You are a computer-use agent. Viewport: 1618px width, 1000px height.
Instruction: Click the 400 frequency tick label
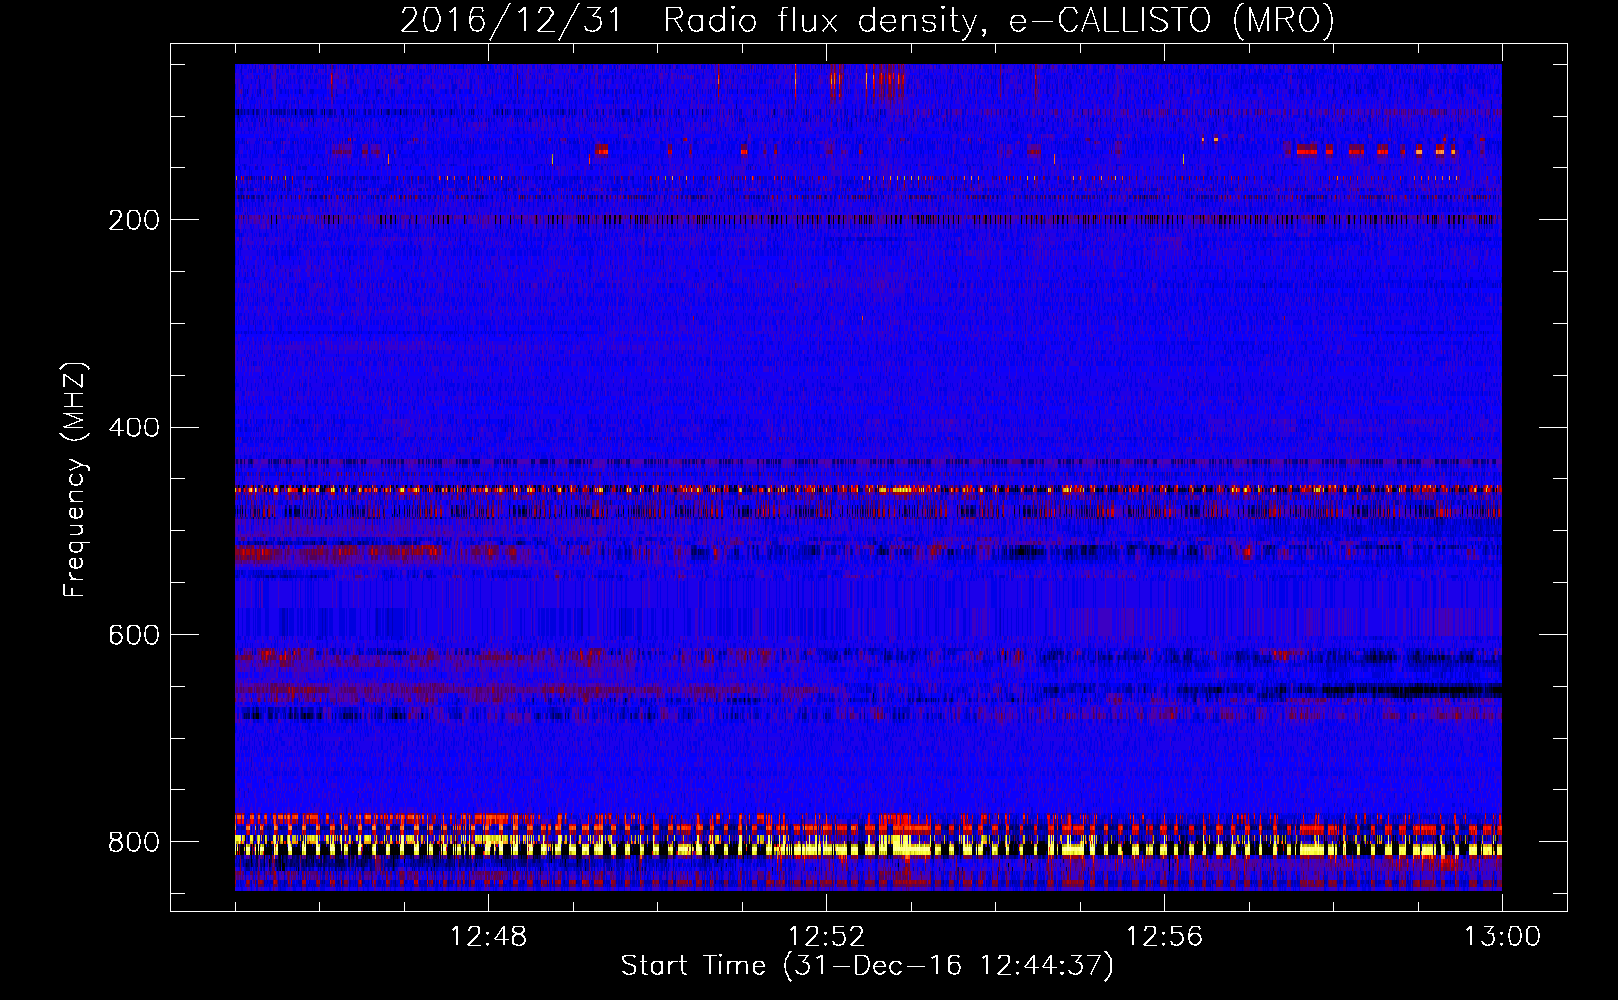tap(134, 428)
